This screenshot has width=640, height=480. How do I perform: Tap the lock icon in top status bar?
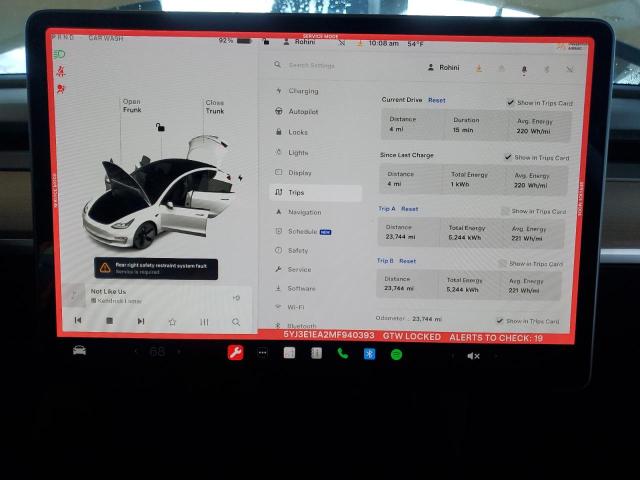coord(266,42)
